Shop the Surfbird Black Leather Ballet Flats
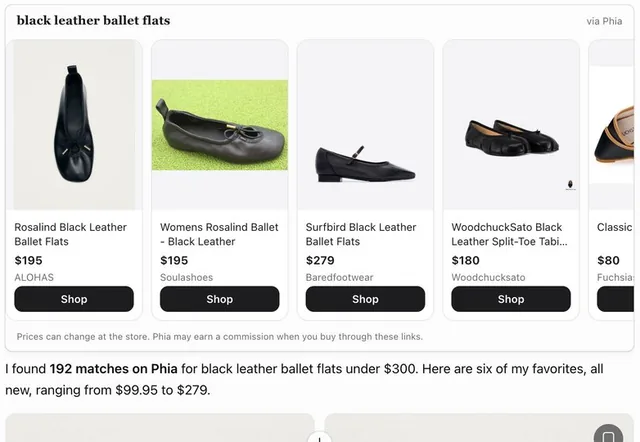The height and width of the screenshot is (442, 640). pyautogui.click(x=365, y=299)
